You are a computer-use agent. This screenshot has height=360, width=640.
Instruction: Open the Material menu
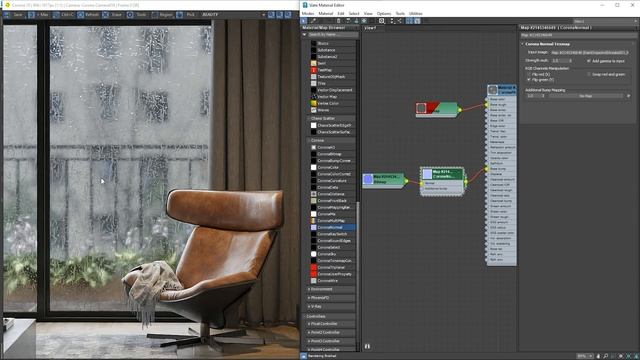(x=326, y=13)
